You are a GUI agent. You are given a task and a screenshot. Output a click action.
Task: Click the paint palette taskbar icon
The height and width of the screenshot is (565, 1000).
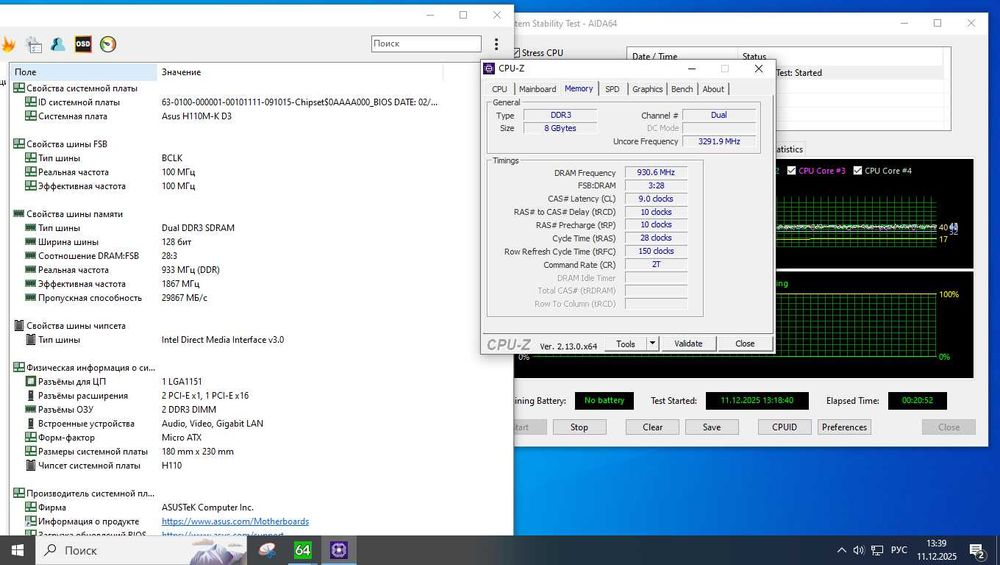point(267,550)
